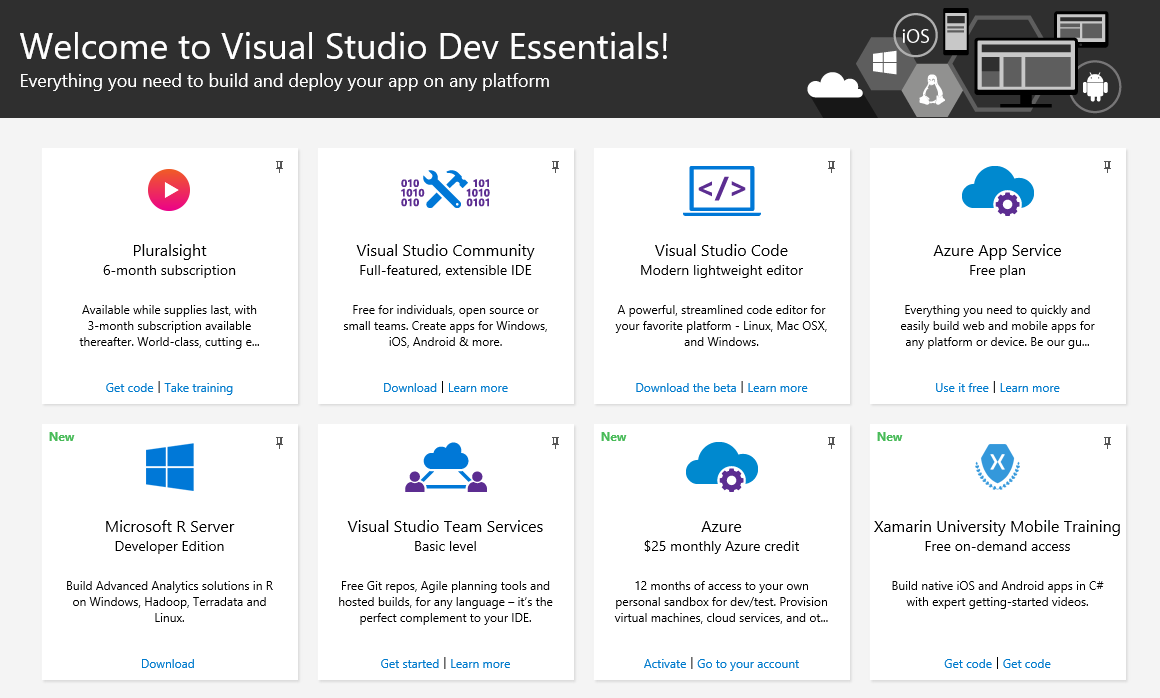The height and width of the screenshot is (698, 1160).
Task: Click the 'Modern lightweight editor' subtitle
Action: 721,271
